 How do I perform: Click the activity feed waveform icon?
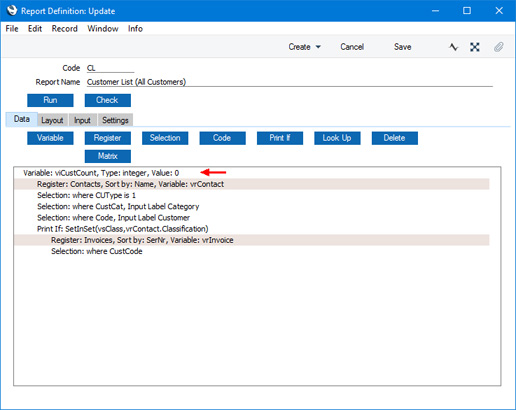point(453,47)
